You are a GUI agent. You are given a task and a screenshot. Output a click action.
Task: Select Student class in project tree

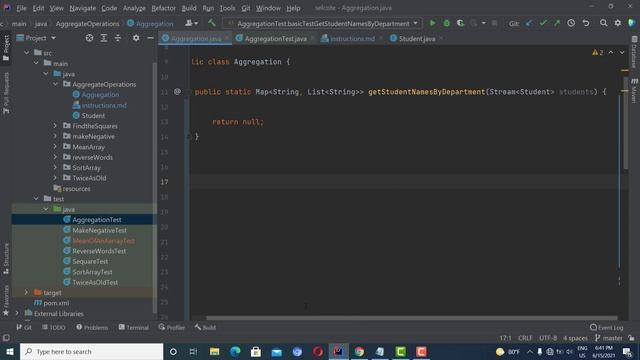click(93, 116)
